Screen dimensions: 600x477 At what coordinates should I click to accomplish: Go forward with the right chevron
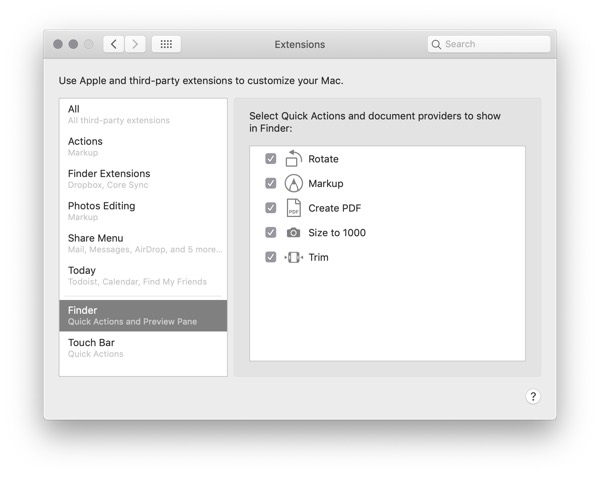(x=135, y=44)
